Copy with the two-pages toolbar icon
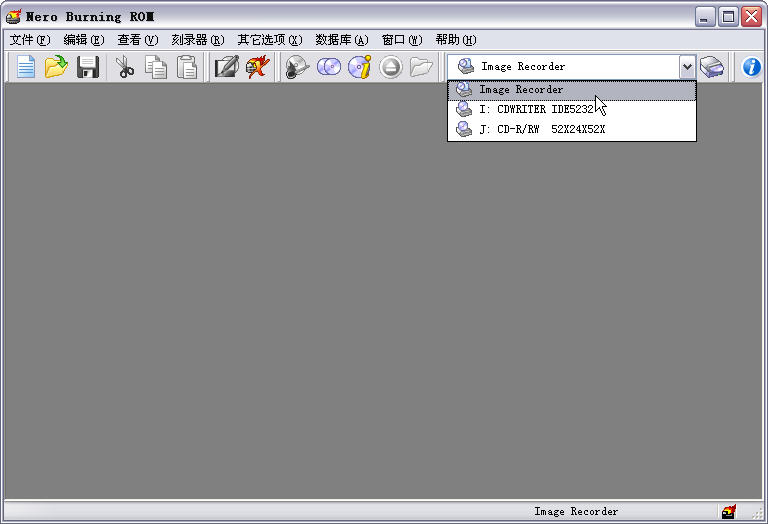768x524 pixels. 156,67
